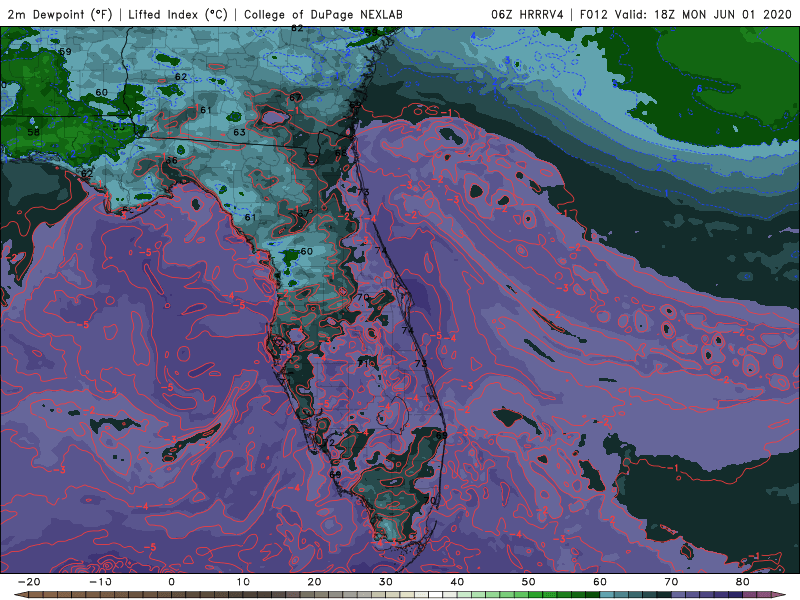
Task: Click the "20" colorbar scale label
Action: pyautogui.click(x=314, y=582)
